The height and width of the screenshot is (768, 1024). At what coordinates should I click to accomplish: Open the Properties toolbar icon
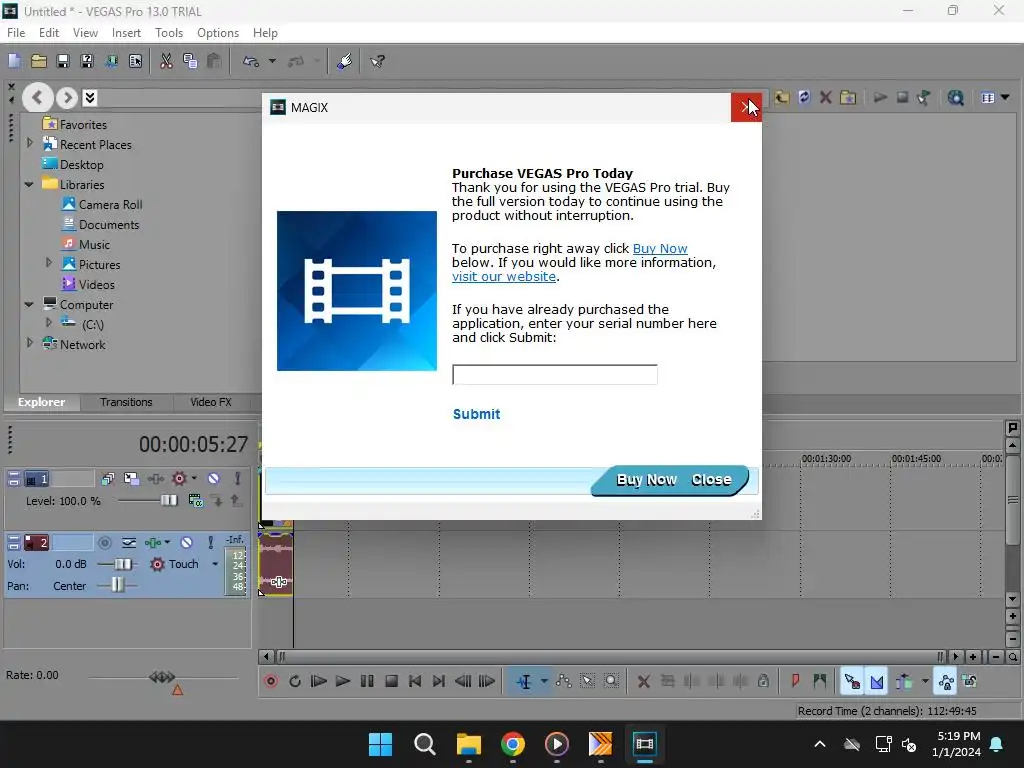coord(135,61)
